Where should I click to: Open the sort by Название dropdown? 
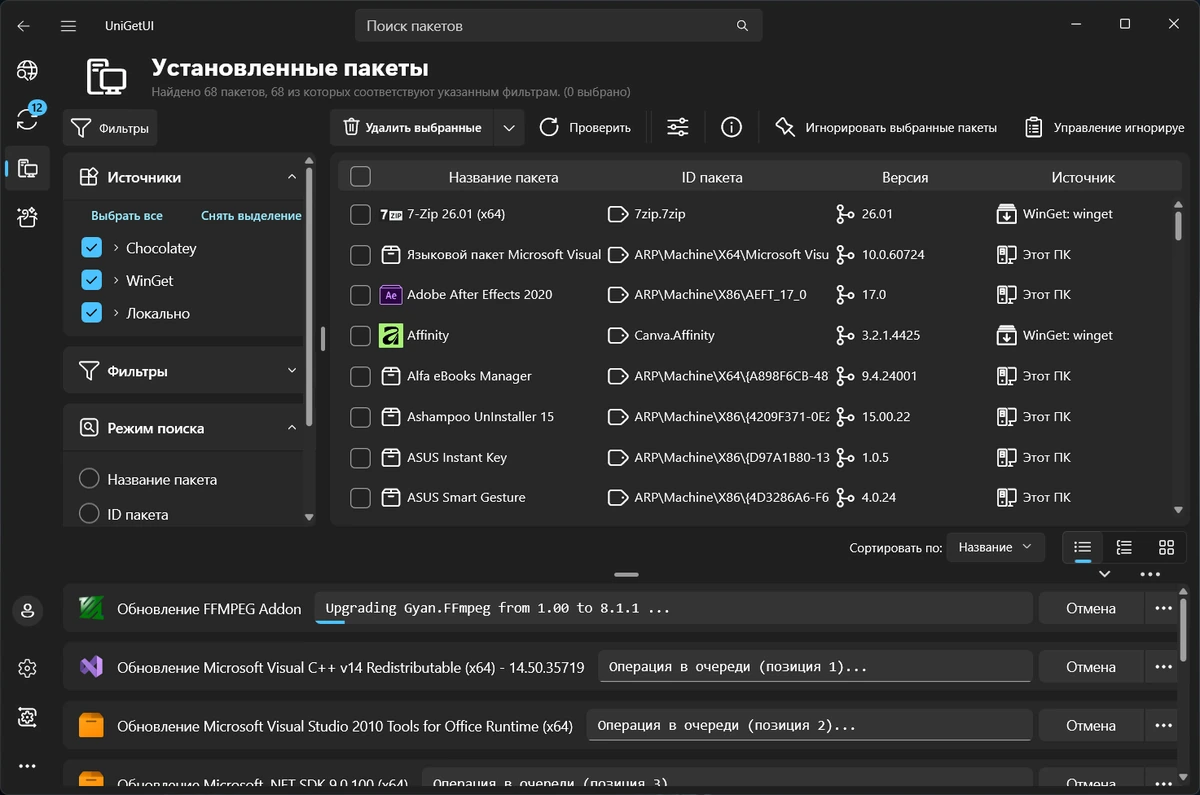[995, 547]
